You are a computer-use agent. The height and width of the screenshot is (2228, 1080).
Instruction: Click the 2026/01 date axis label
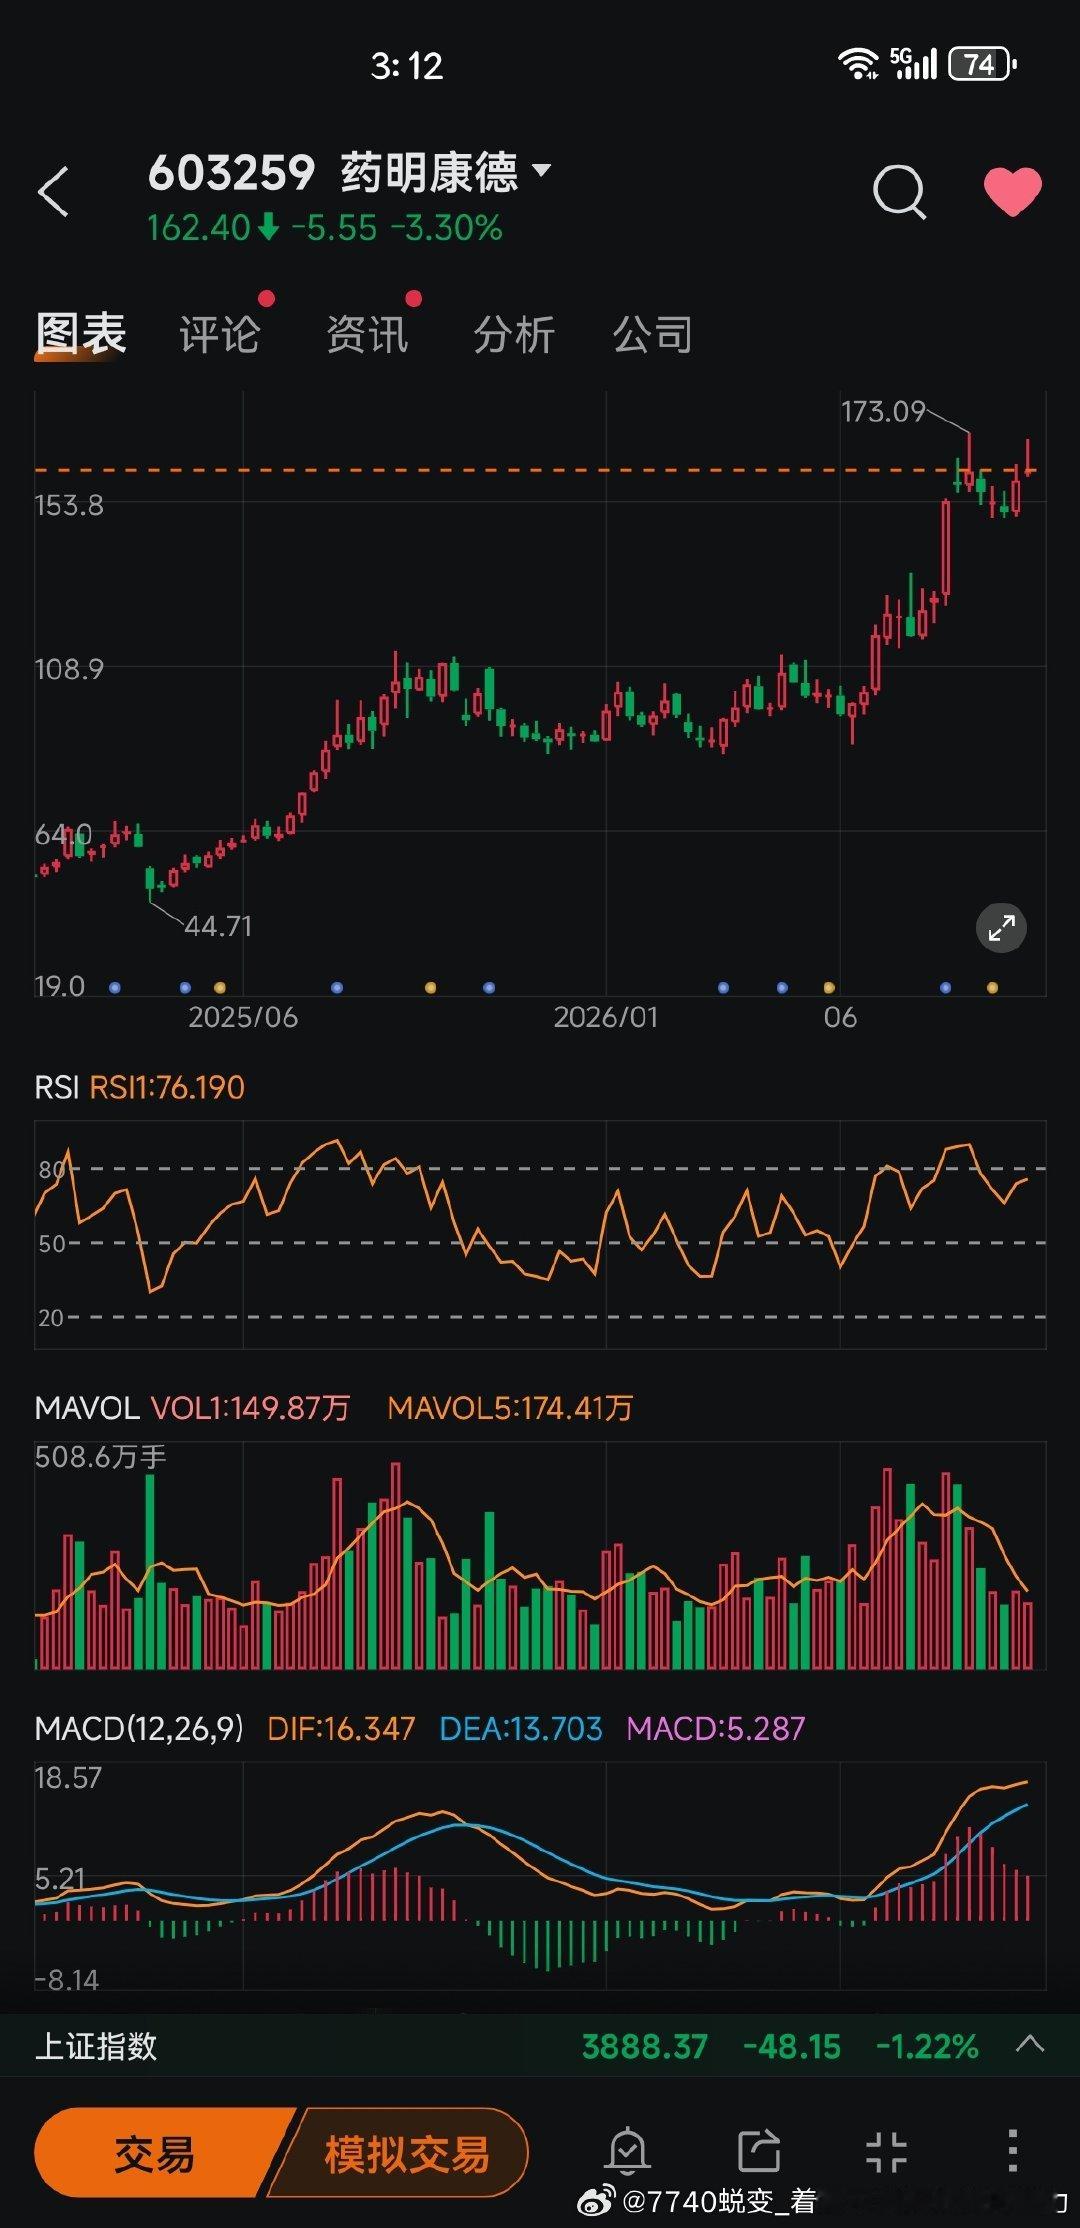[606, 1017]
